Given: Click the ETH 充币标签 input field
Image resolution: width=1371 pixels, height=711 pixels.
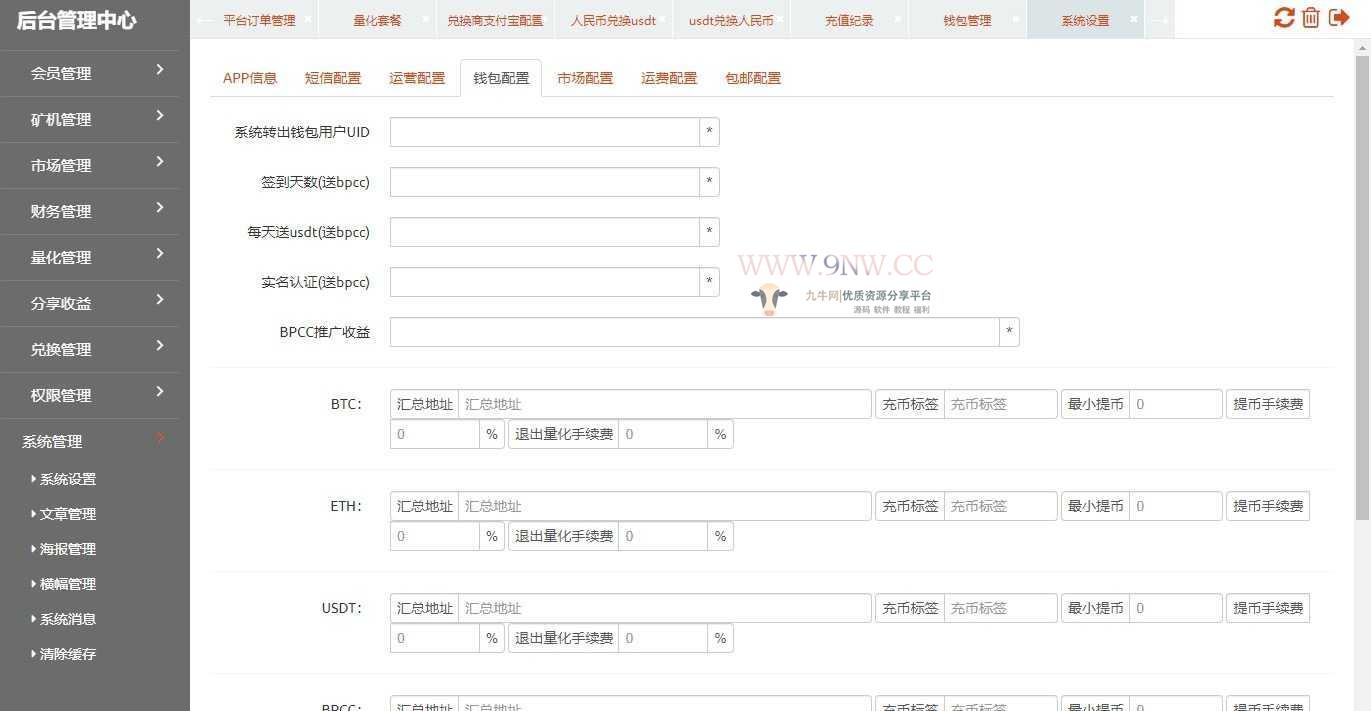Looking at the screenshot, I should pyautogui.click(x=1000, y=506).
